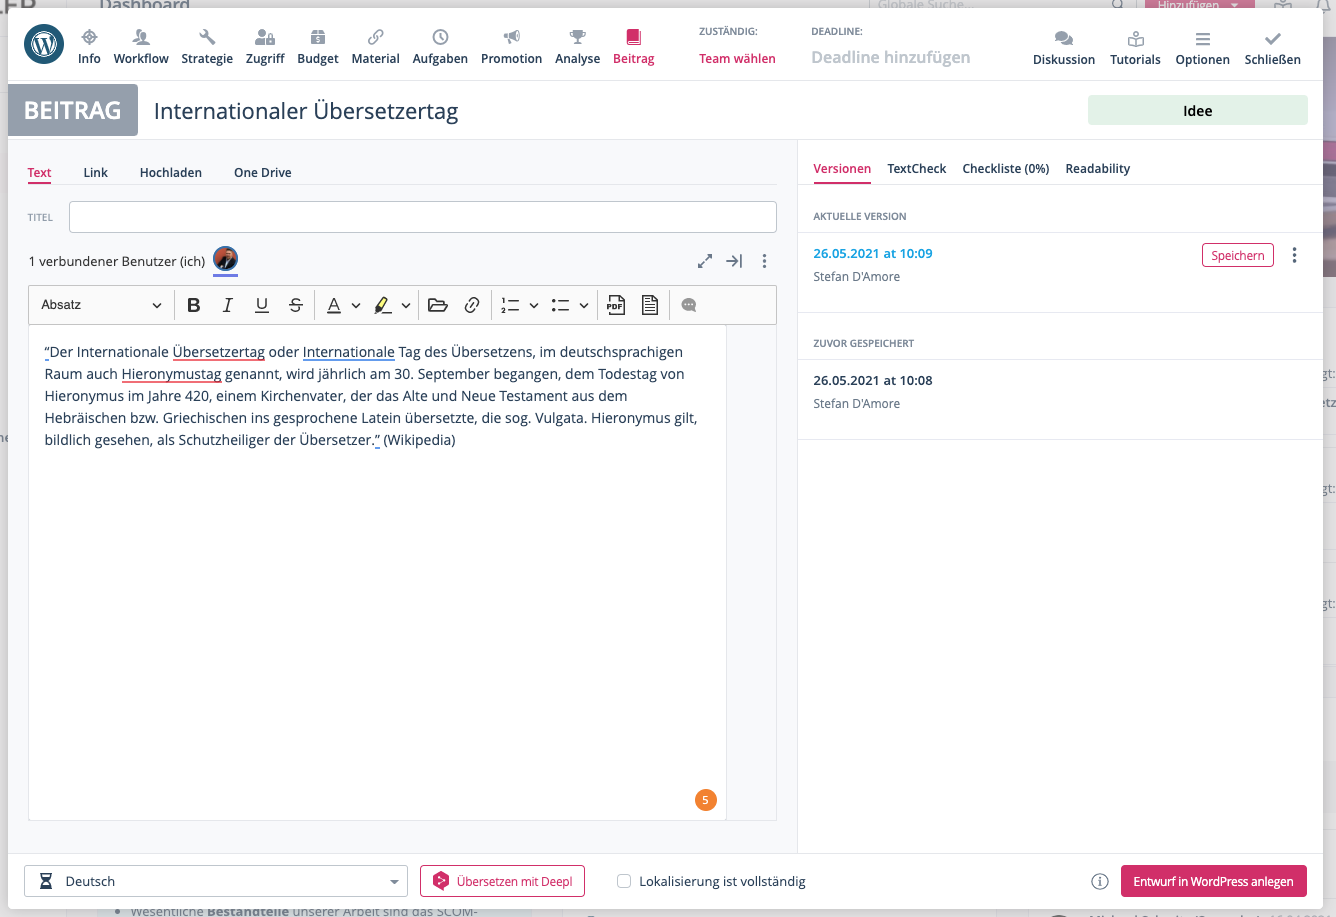Click the font color A icon
The height and width of the screenshot is (917, 1336).
(334, 305)
